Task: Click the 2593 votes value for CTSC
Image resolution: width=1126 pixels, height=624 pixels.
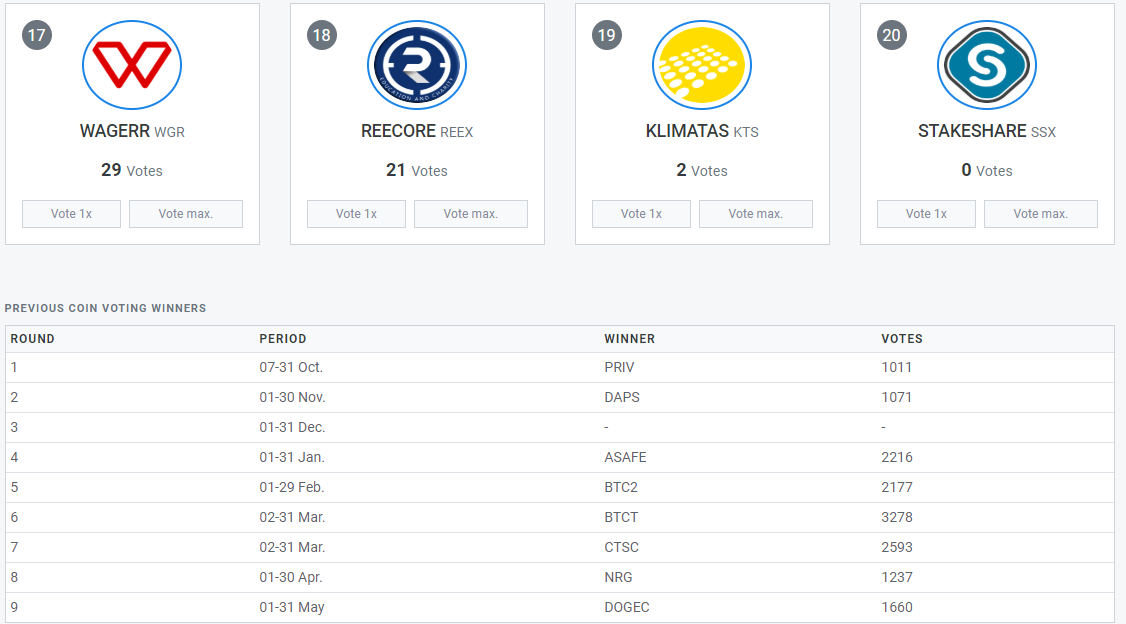Action: tap(897, 548)
